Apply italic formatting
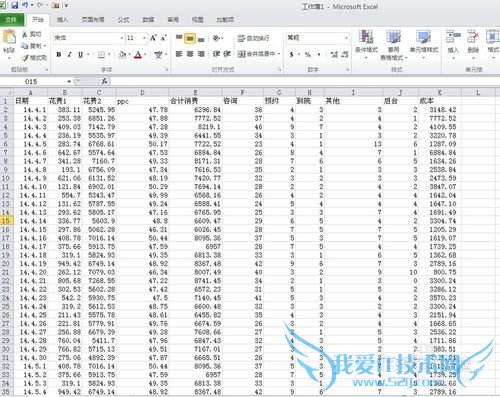The height and width of the screenshot is (397, 500). point(70,54)
